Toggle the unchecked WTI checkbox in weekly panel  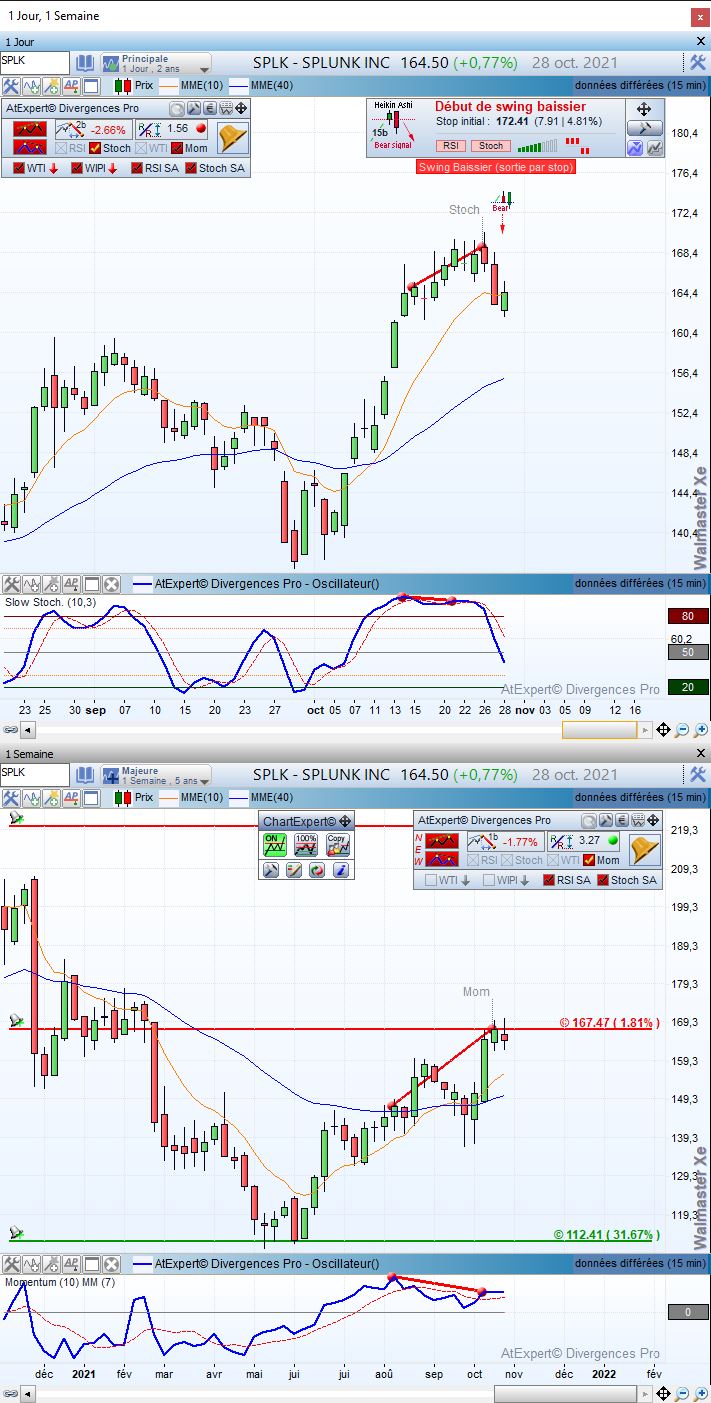[x=431, y=880]
